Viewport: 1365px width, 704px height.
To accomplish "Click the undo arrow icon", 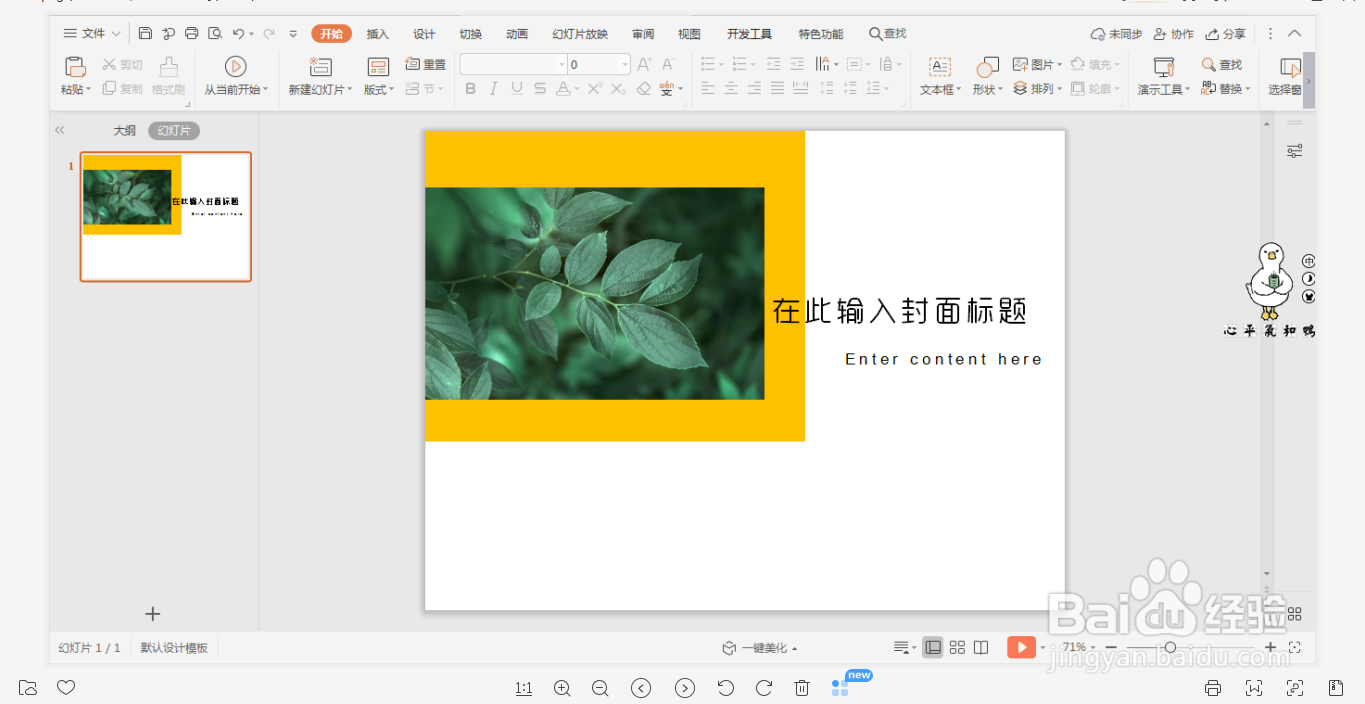I will pyautogui.click(x=238, y=34).
